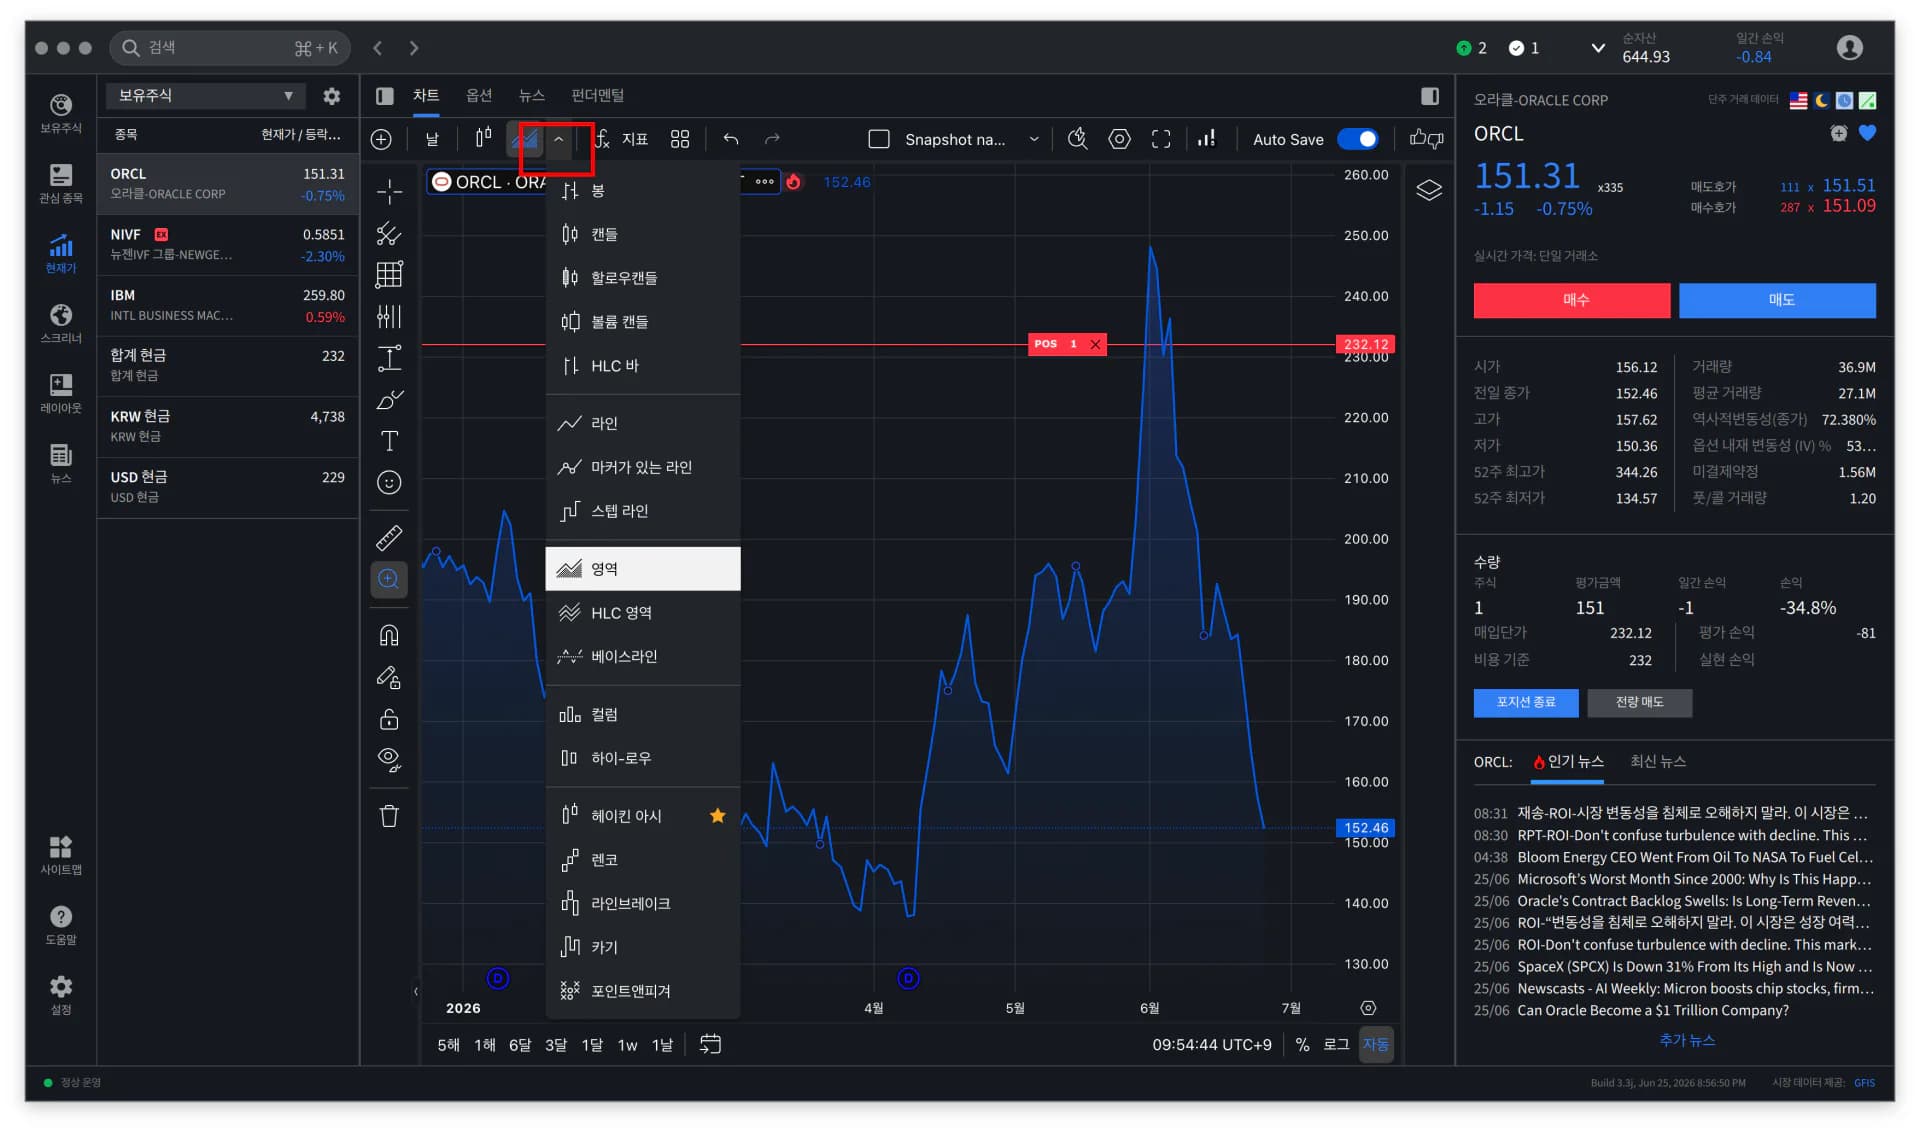Toggle ORCL favorite heart
Screen dimensions: 1920x1131
[1867, 133]
